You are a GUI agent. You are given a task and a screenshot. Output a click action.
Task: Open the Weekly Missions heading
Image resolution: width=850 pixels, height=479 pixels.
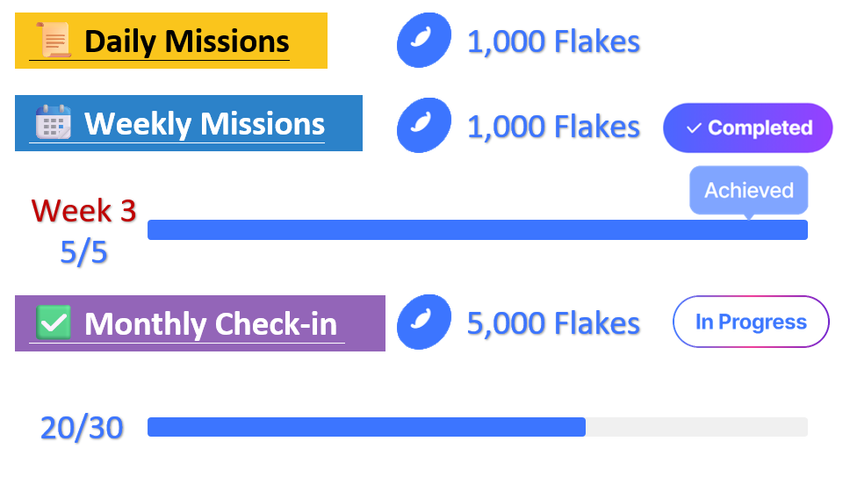[204, 124]
